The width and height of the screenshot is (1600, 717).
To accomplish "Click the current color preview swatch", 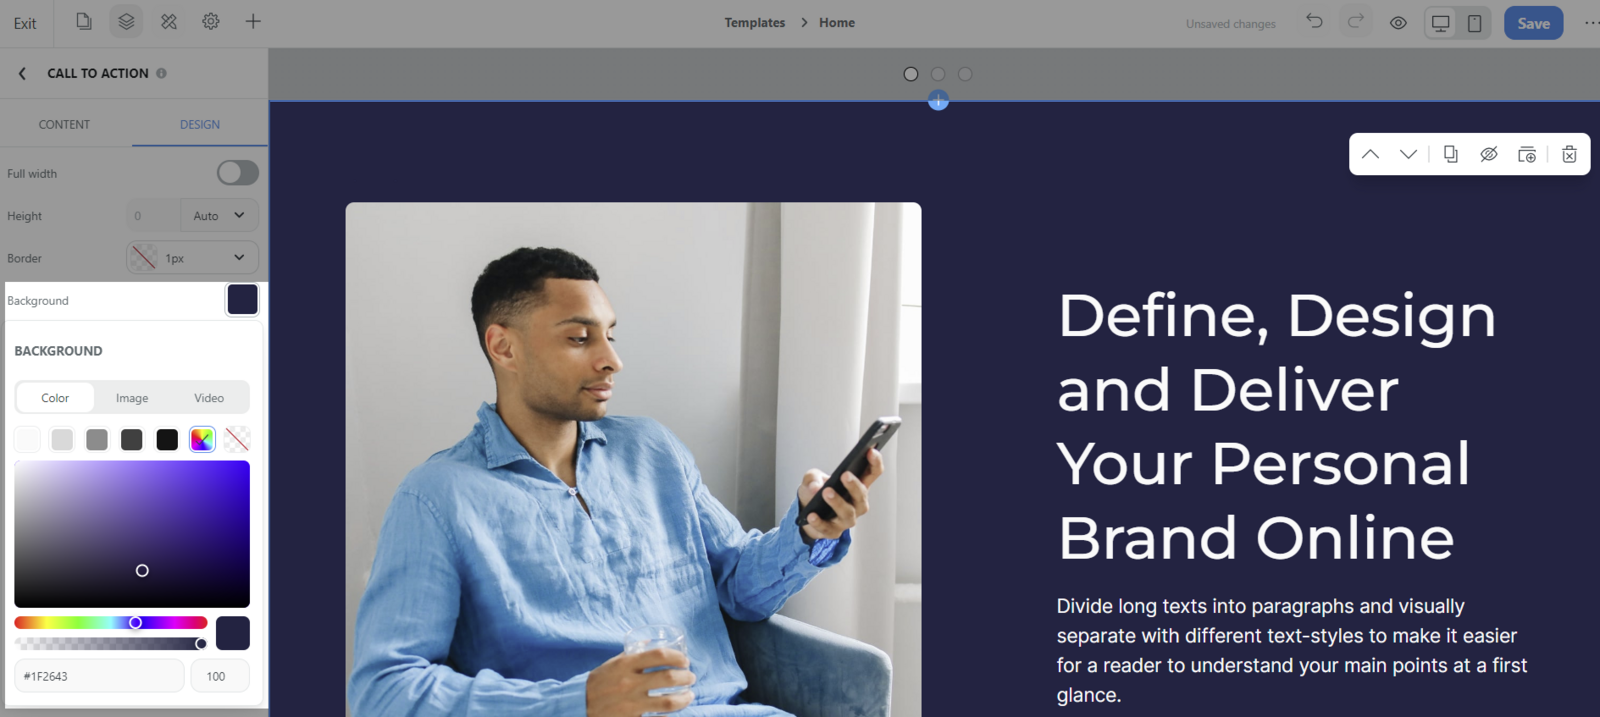I will [232, 633].
